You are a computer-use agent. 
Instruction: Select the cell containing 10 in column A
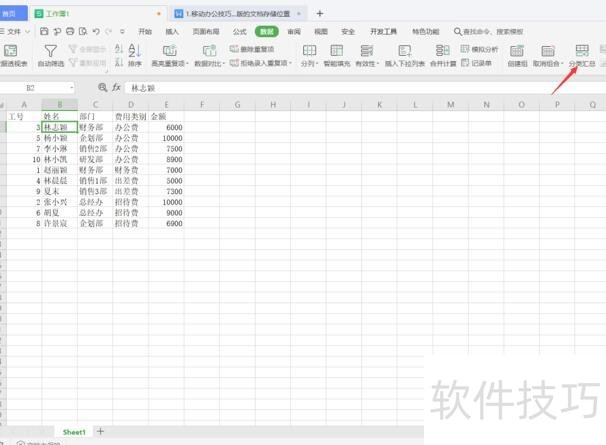click(x=24, y=159)
